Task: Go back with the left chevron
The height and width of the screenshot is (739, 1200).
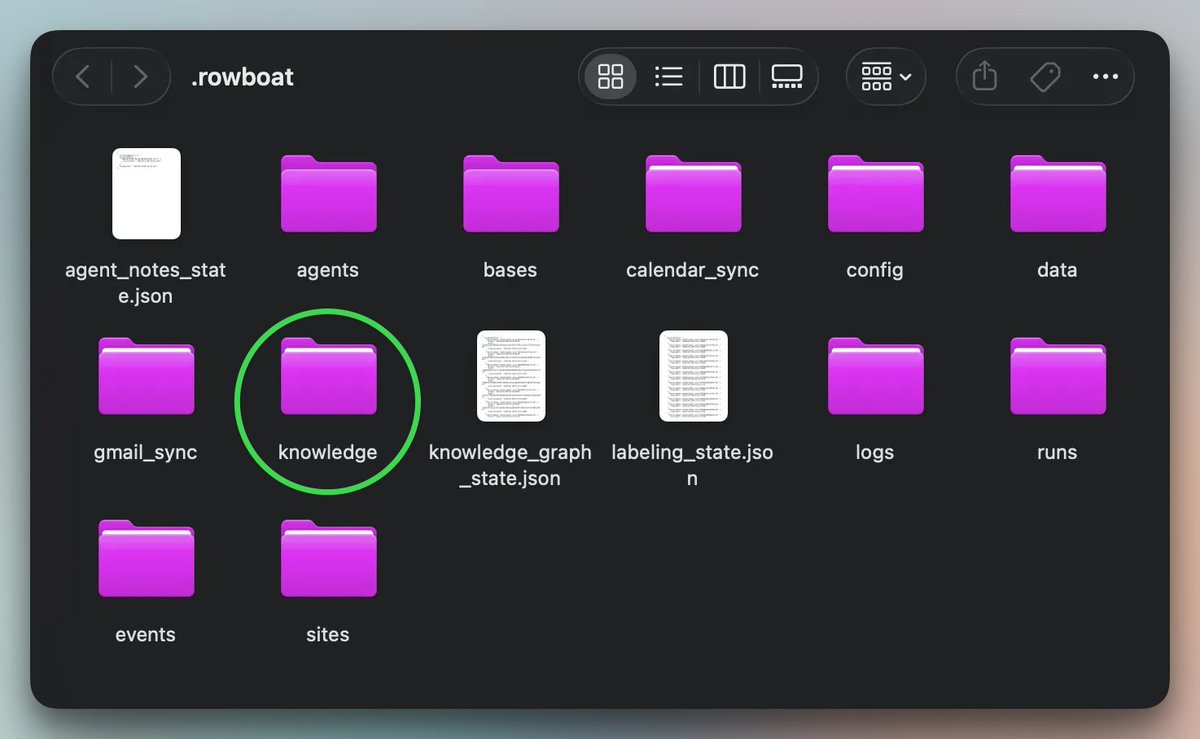Action: pos(83,76)
